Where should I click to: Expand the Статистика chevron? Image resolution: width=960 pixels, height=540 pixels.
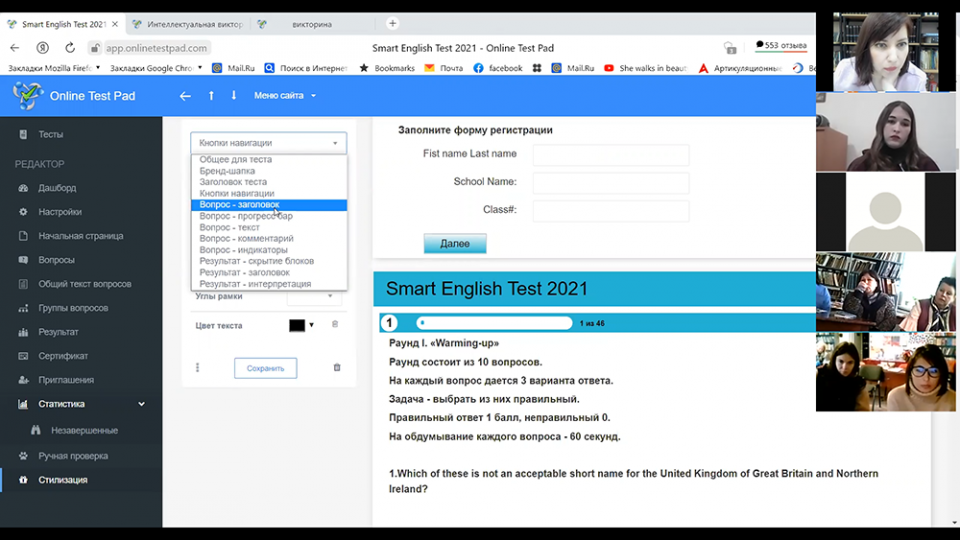pos(141,404)
